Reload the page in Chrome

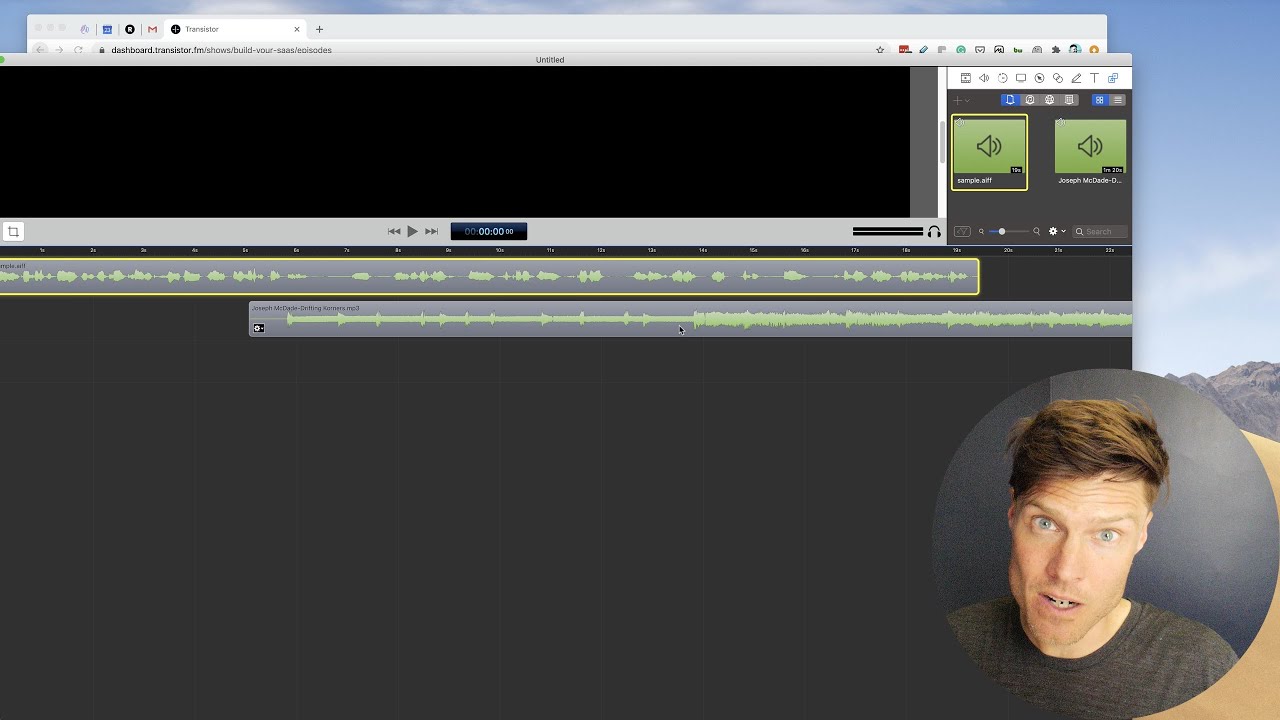[x=78, y=50]
